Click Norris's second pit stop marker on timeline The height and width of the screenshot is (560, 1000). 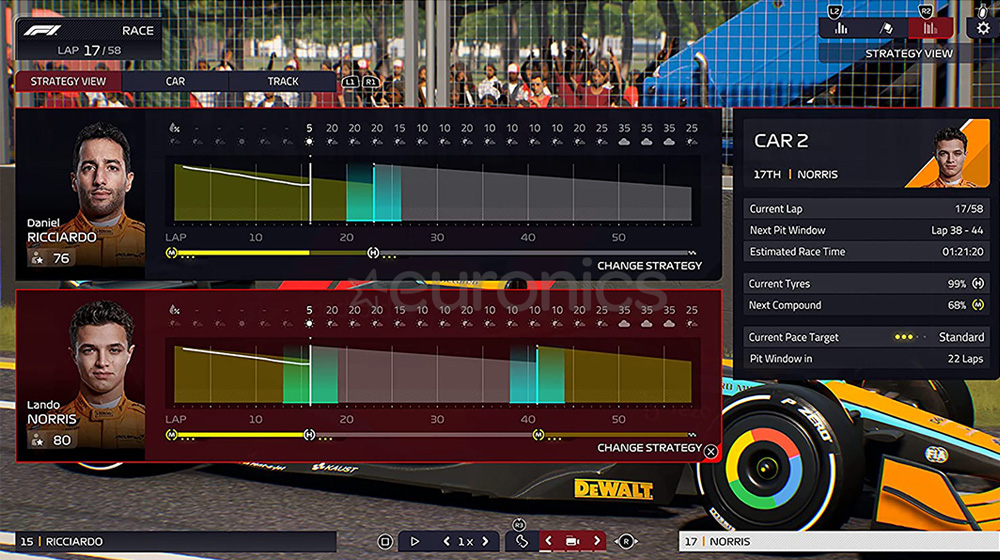click(x=538, y=434)
